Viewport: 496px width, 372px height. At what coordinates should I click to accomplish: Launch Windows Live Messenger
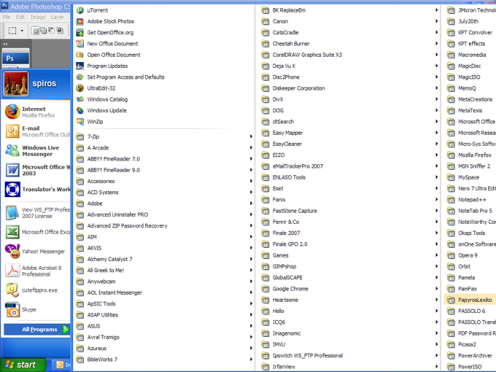tap(36, 151)
